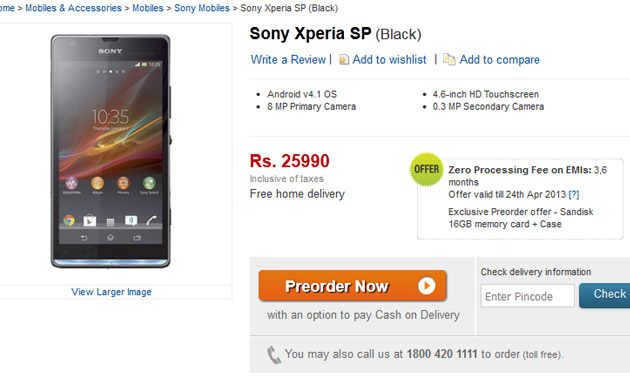Screen dimensions: 630x380
Task: Go to Sony Mobiles breadcrumb
Action: pyautogui.click(x=202, y=8)
